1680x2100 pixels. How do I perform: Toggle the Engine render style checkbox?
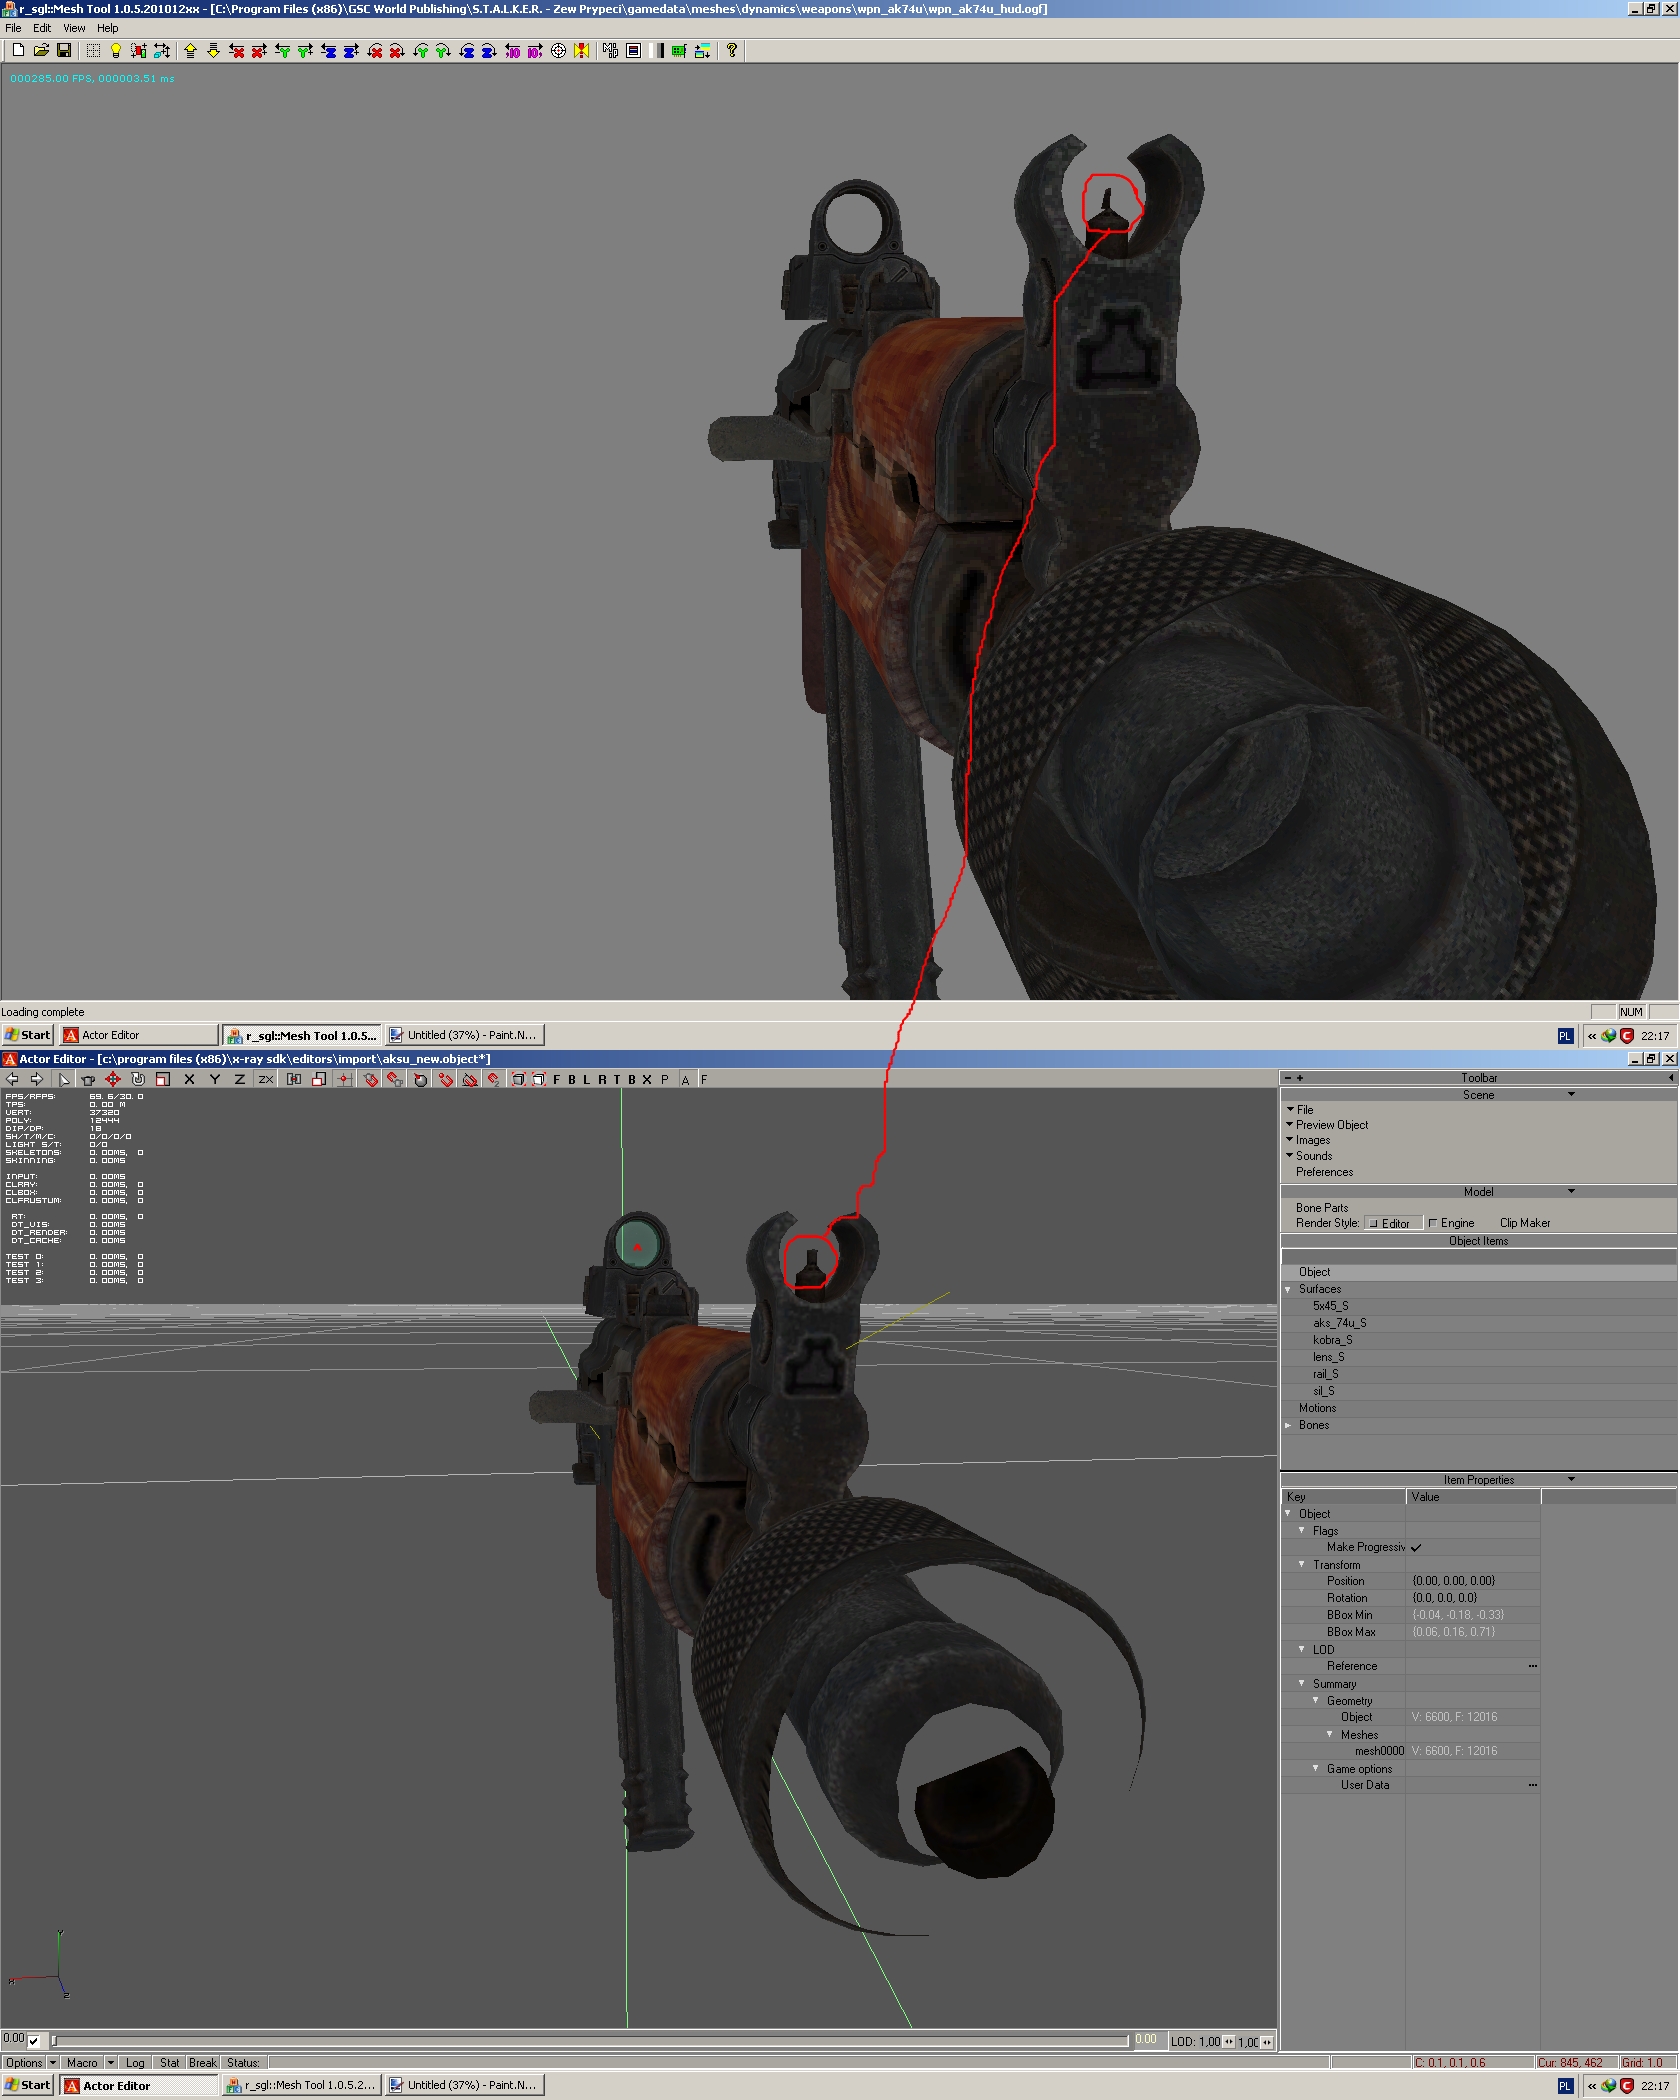coord(1433,1223)
